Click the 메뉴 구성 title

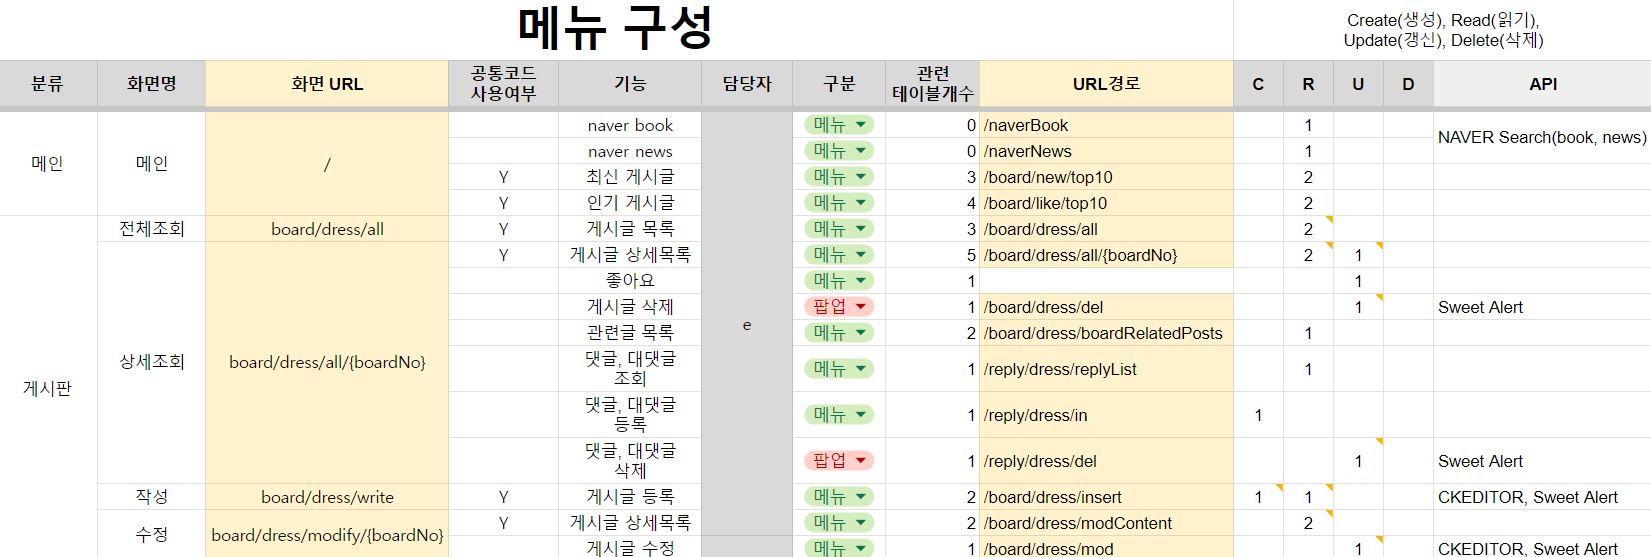pyautogui.click(x=616, y=29)
